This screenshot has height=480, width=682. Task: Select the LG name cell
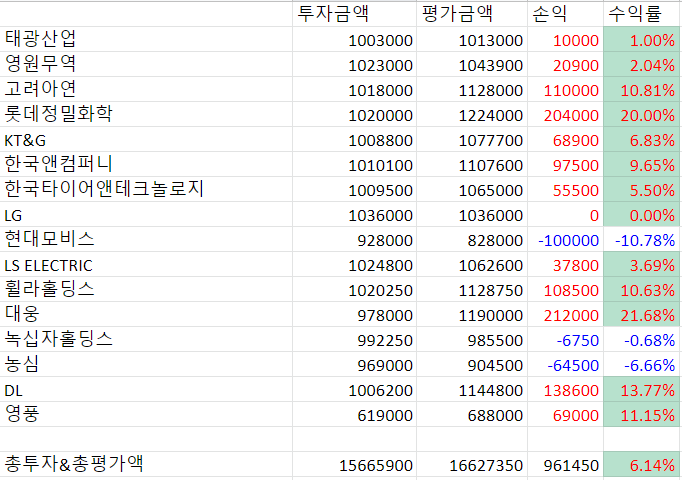coord(146,214)
